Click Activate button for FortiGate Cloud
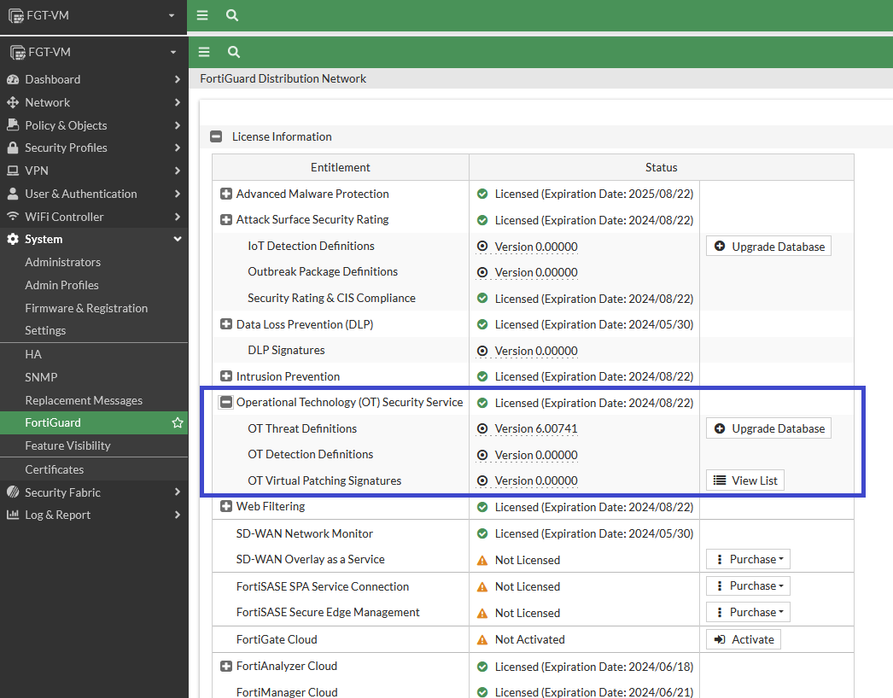 tap(742, 639)
